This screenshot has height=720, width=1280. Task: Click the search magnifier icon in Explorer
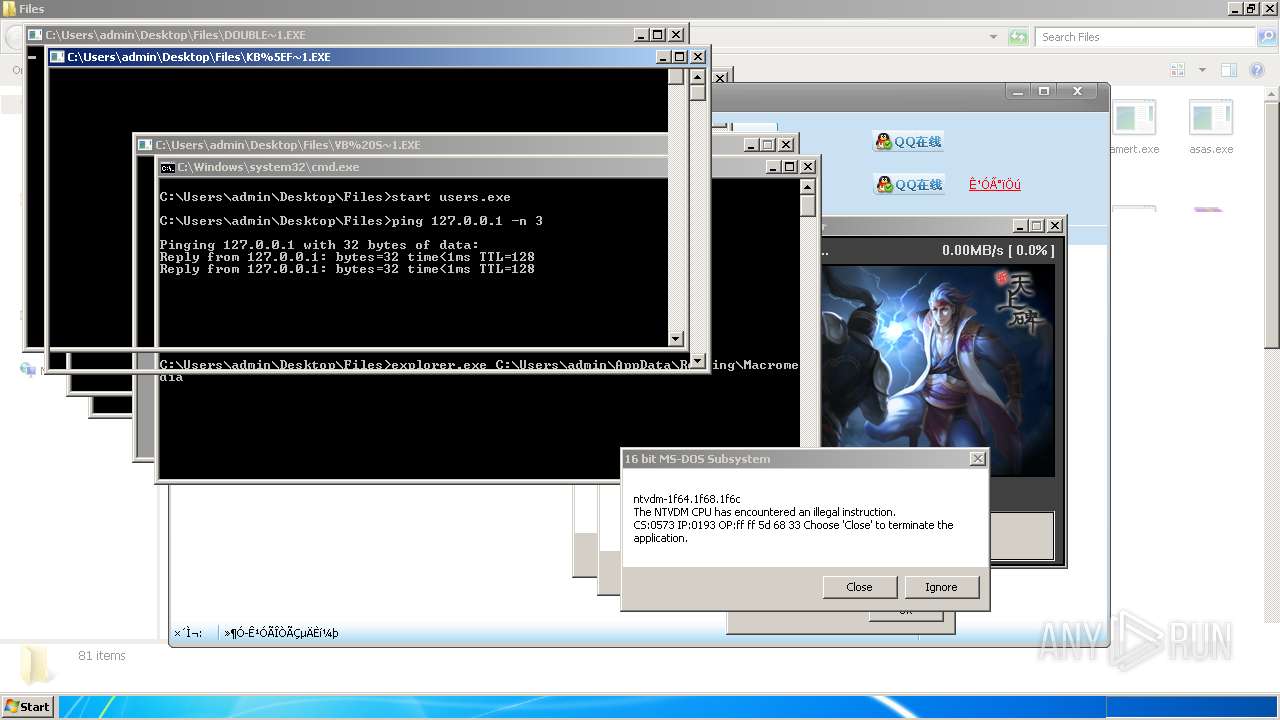click(1266, 37)
